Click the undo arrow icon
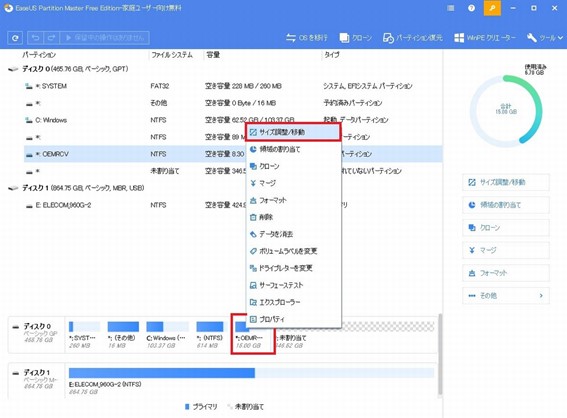 click(35, 38)
